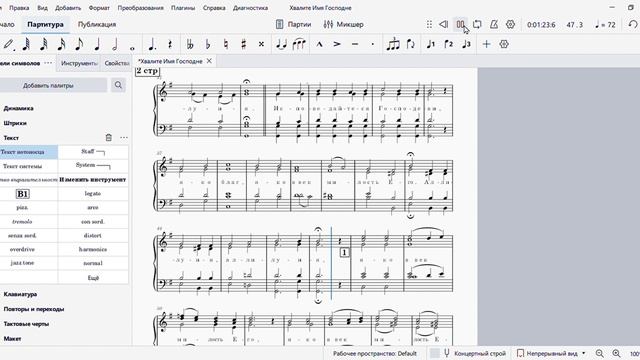The image size is (640, 360).
Task: Rewind playback to start
Action: [444, 24]
